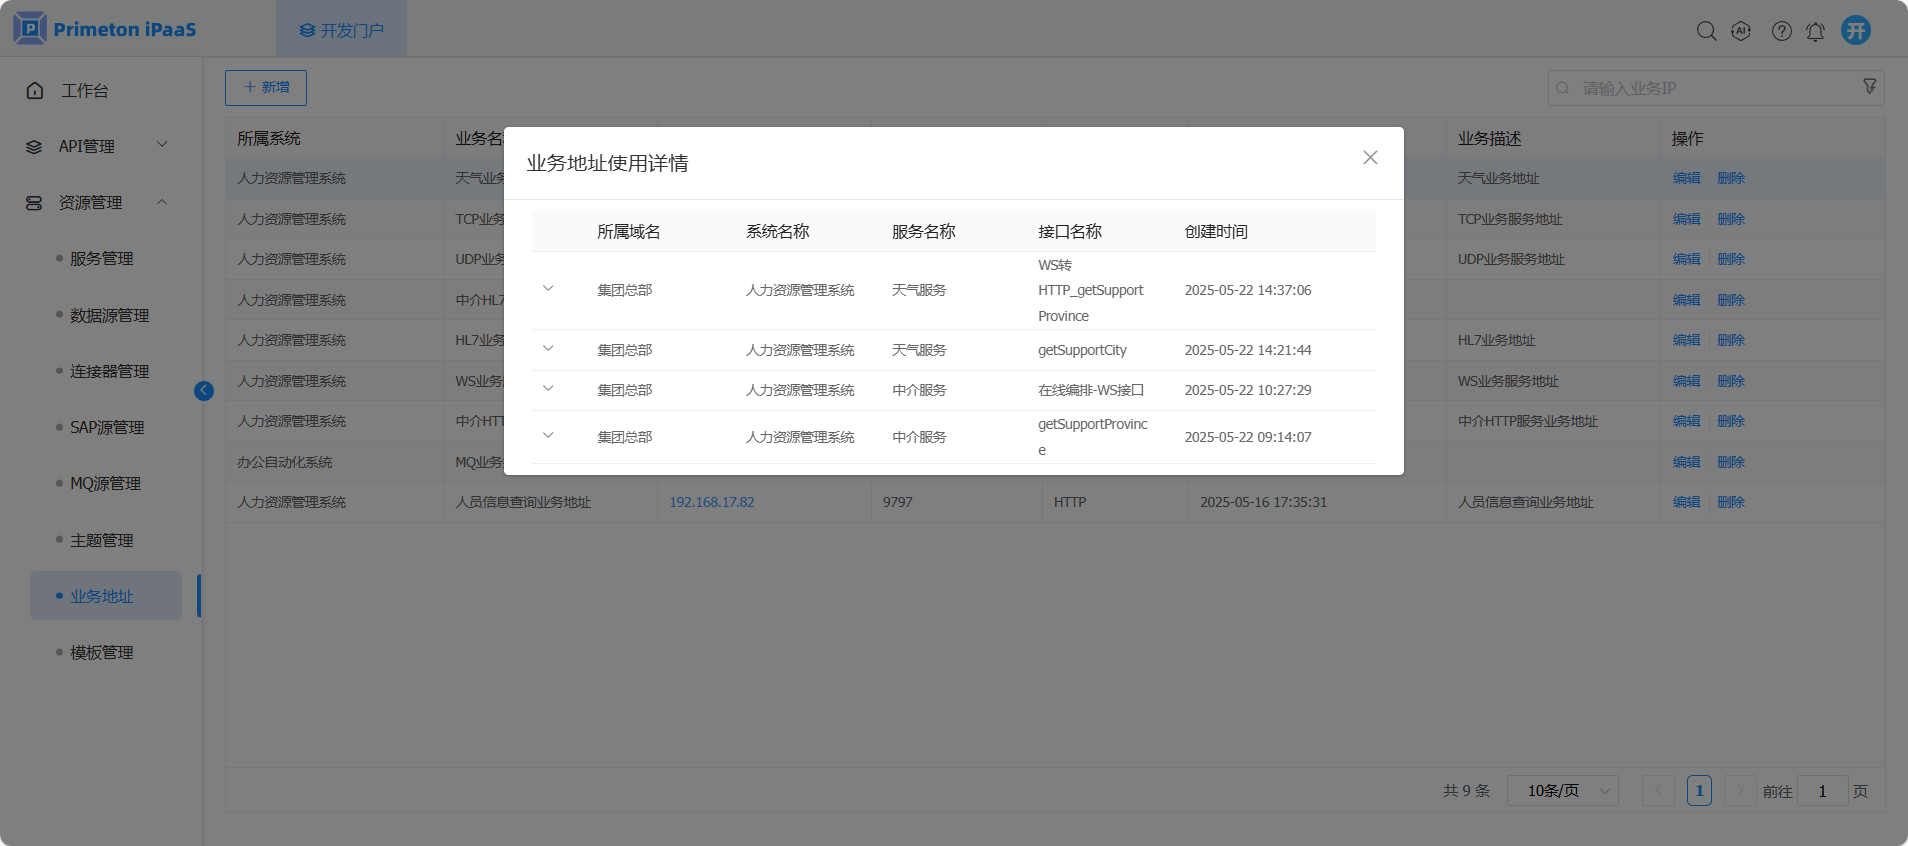Click 删除 for 人员信息查询业务地址 row
Viewport: 1908px width, 846px height.
point(1730,502)
